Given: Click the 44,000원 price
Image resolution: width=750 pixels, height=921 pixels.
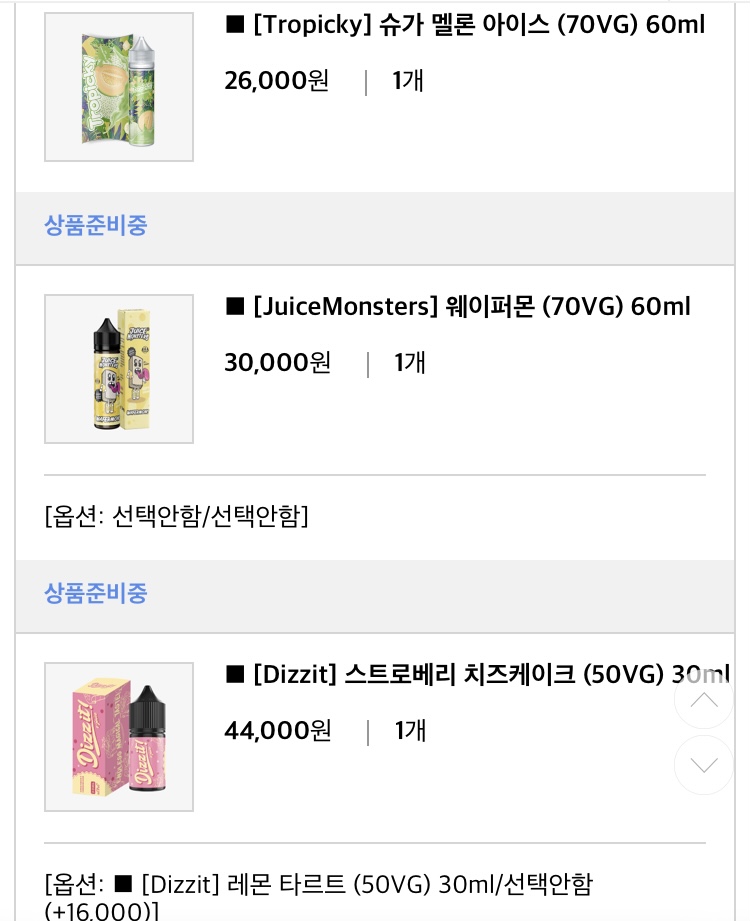Looking at the screenshot, I should (277, 731).
